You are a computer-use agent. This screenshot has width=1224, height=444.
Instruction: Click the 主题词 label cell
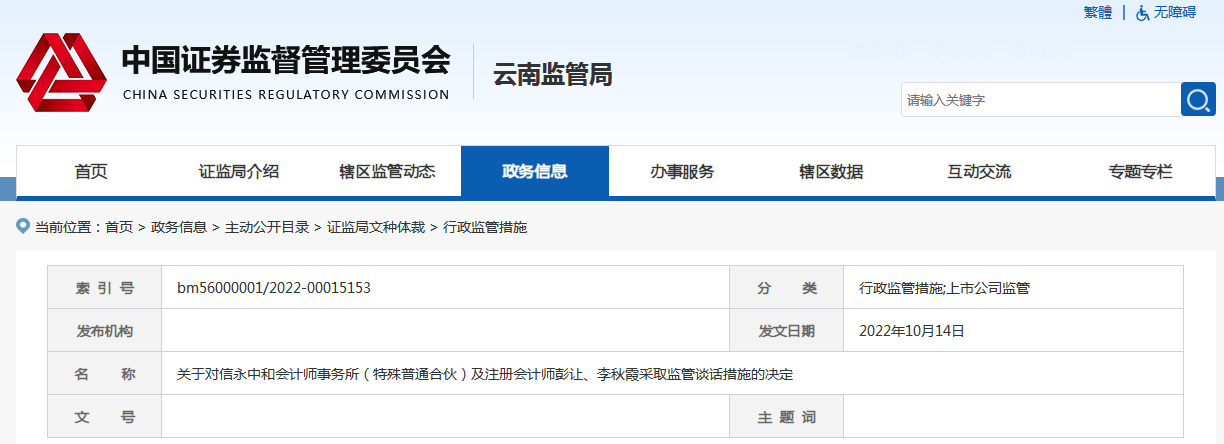787,417
